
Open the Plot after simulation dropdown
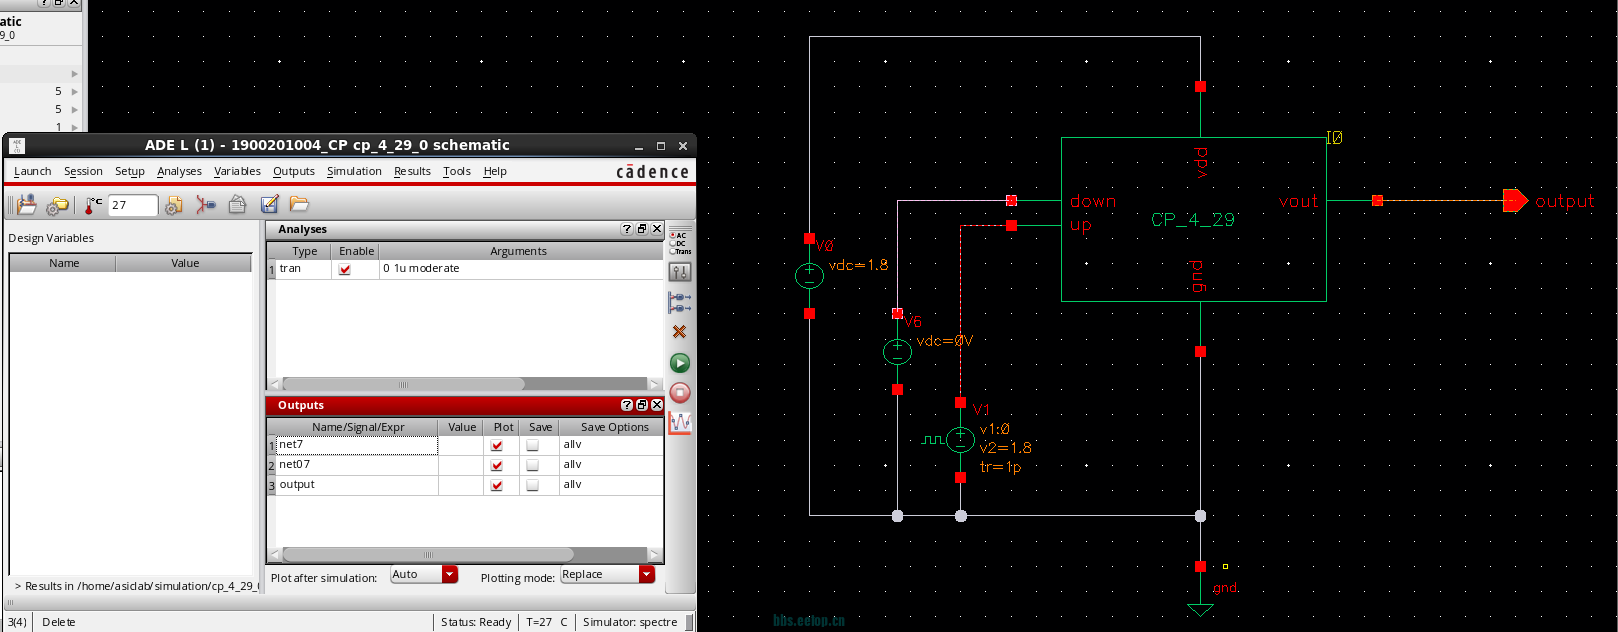point(450,575)
